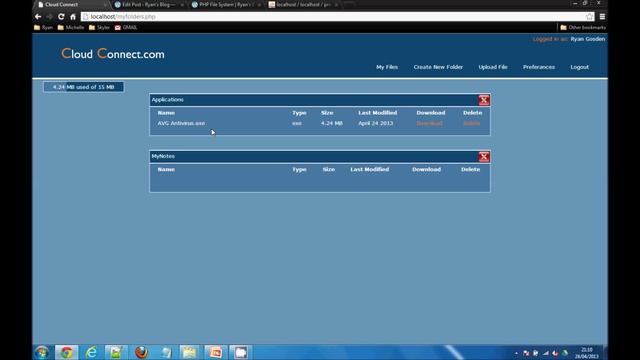Viewport: 640px width, 360px height.
Task: Switch to the localhost phpMyAdmin tab
Action: point(303,4)
